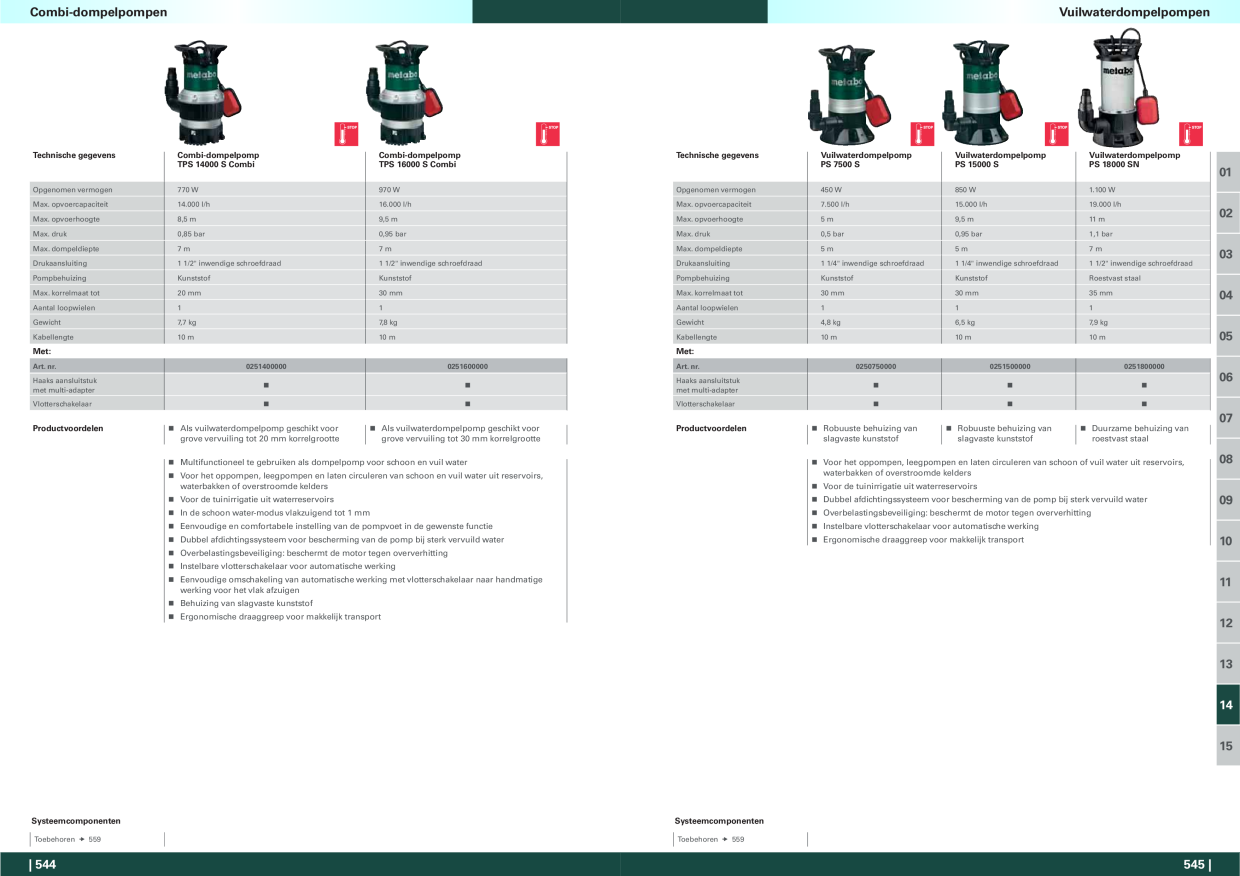1240x876 pixels.
Task: Select the highlighted chapter tab 14
Action: pyautogui.click(x=1227, y=705)
